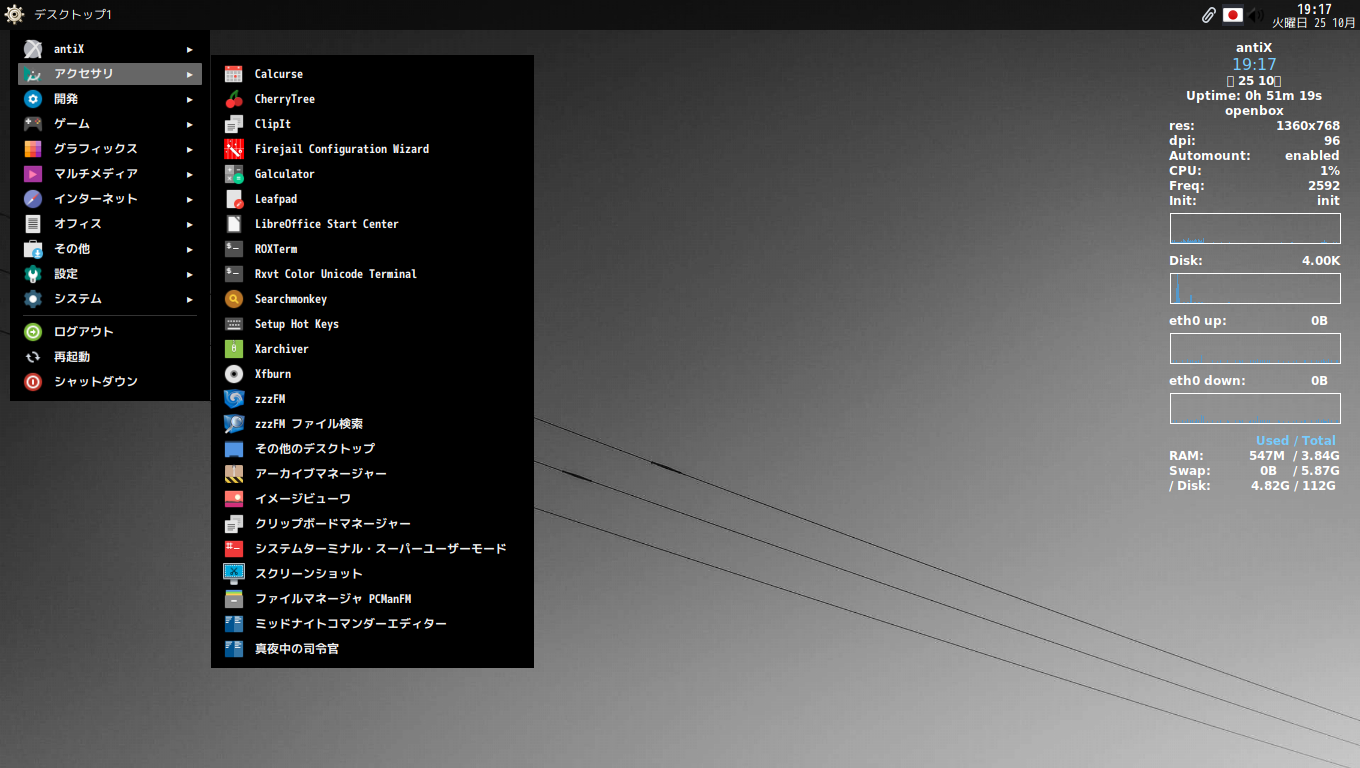This screenshot has width=1360, height=768.
Task: Click the グラフィックス colorful icon
Action: [x=33, y=149]
